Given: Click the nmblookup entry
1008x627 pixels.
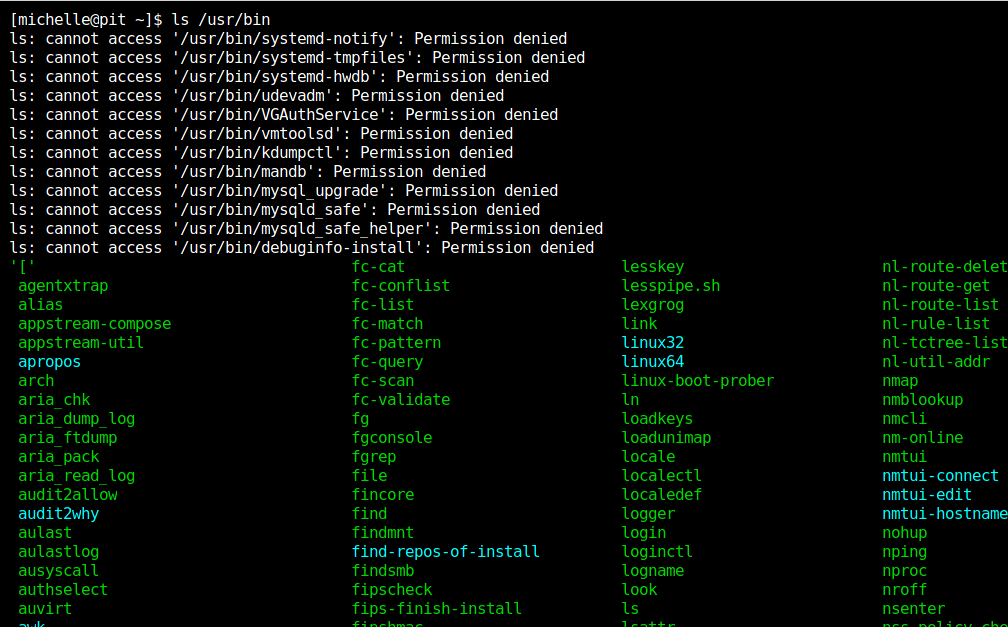Looking at the screenshot, I should [922, 400].
